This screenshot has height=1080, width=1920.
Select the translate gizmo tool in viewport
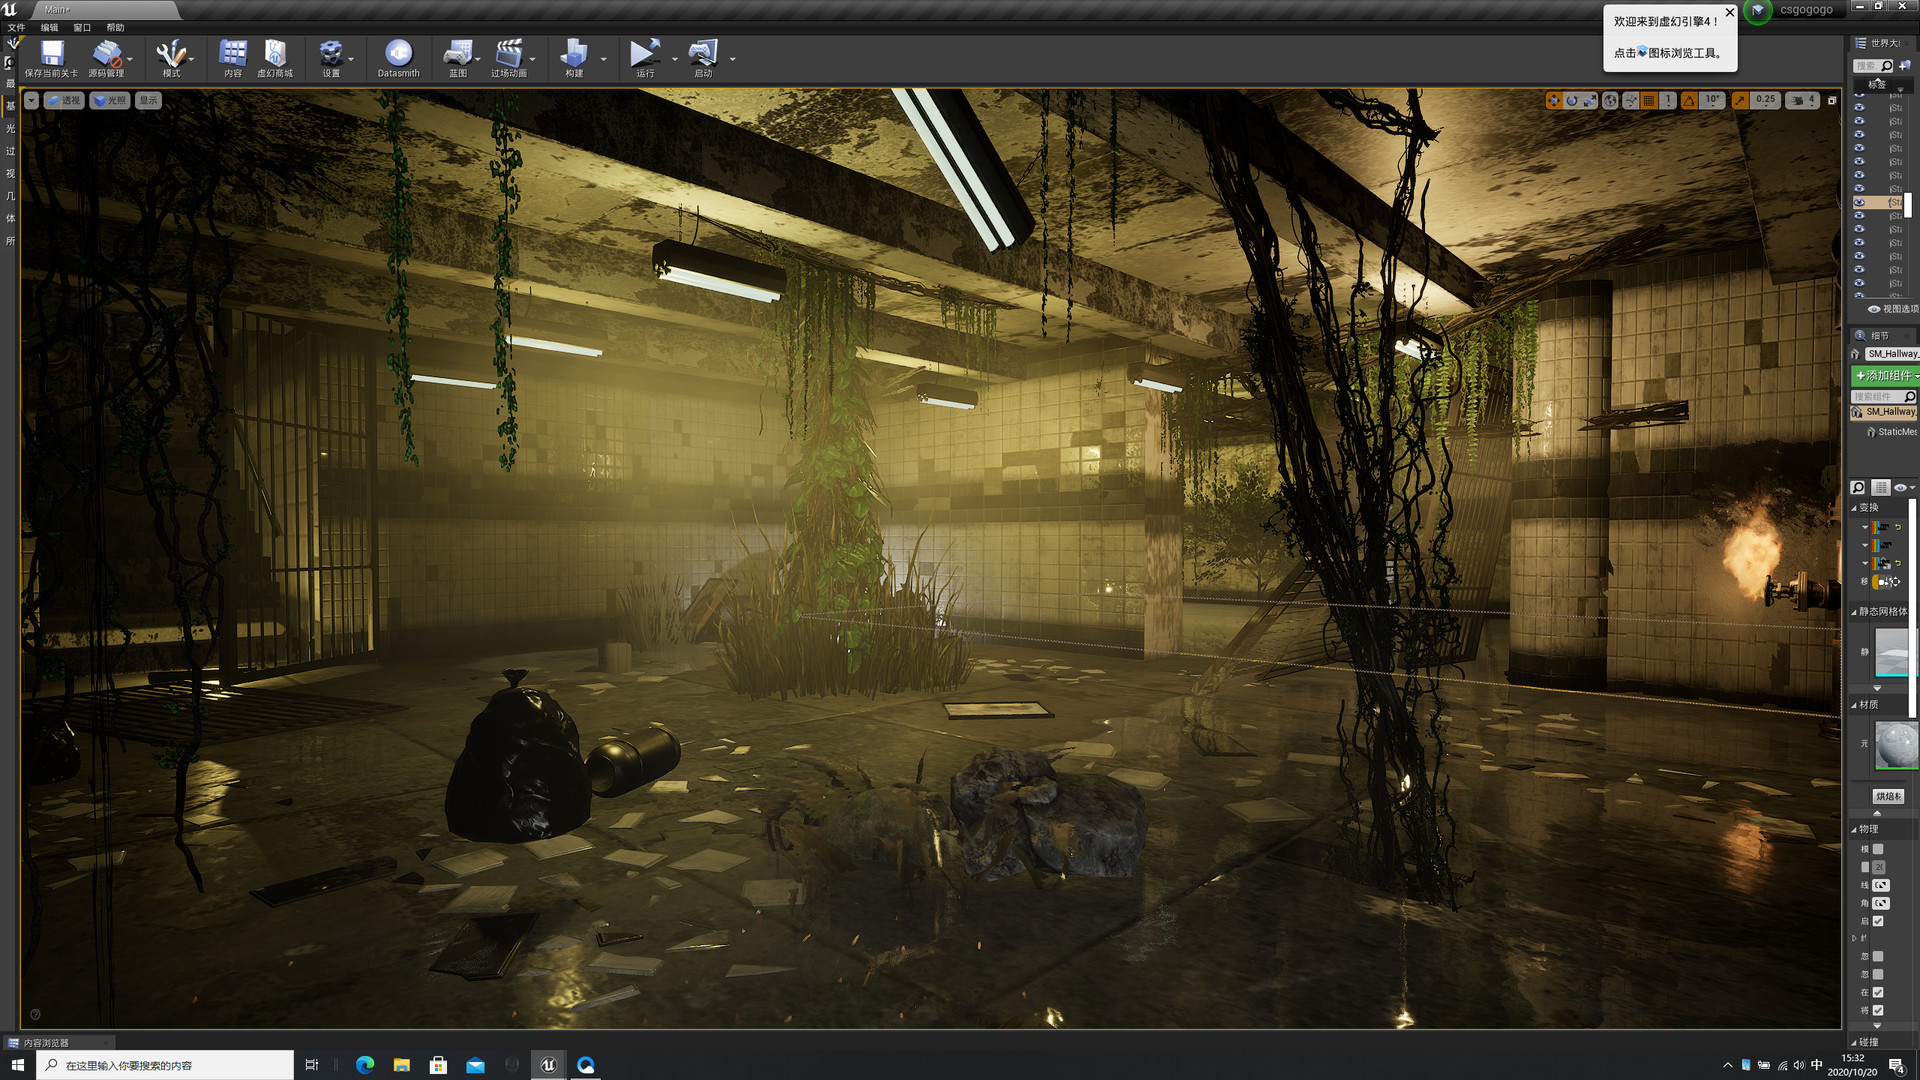coord(1553,100)
